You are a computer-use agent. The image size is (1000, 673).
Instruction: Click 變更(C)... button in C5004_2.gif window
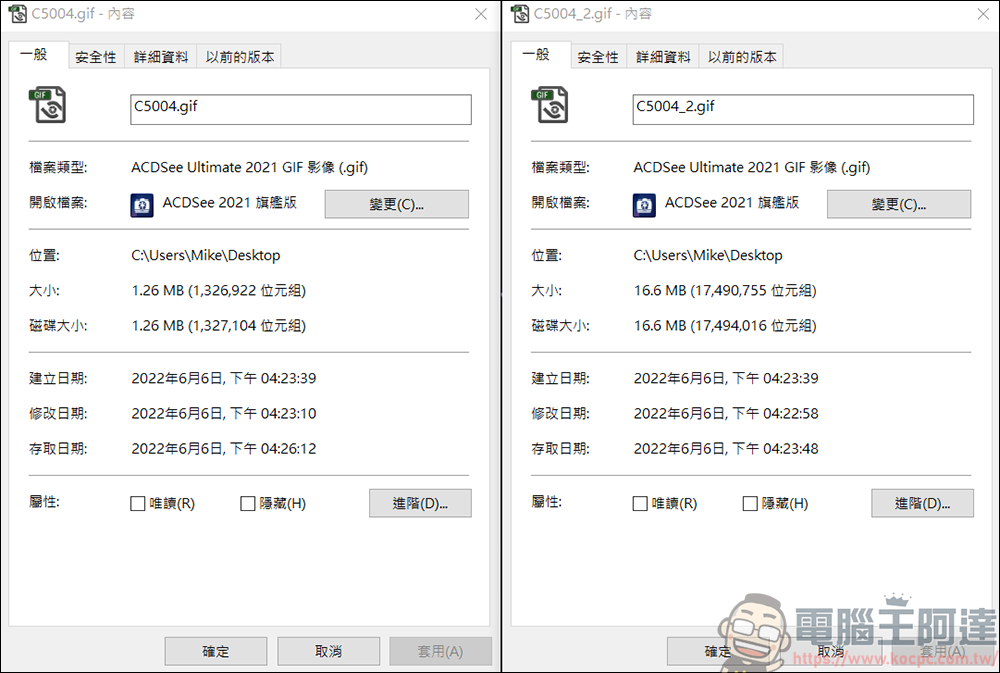[899, 204]
